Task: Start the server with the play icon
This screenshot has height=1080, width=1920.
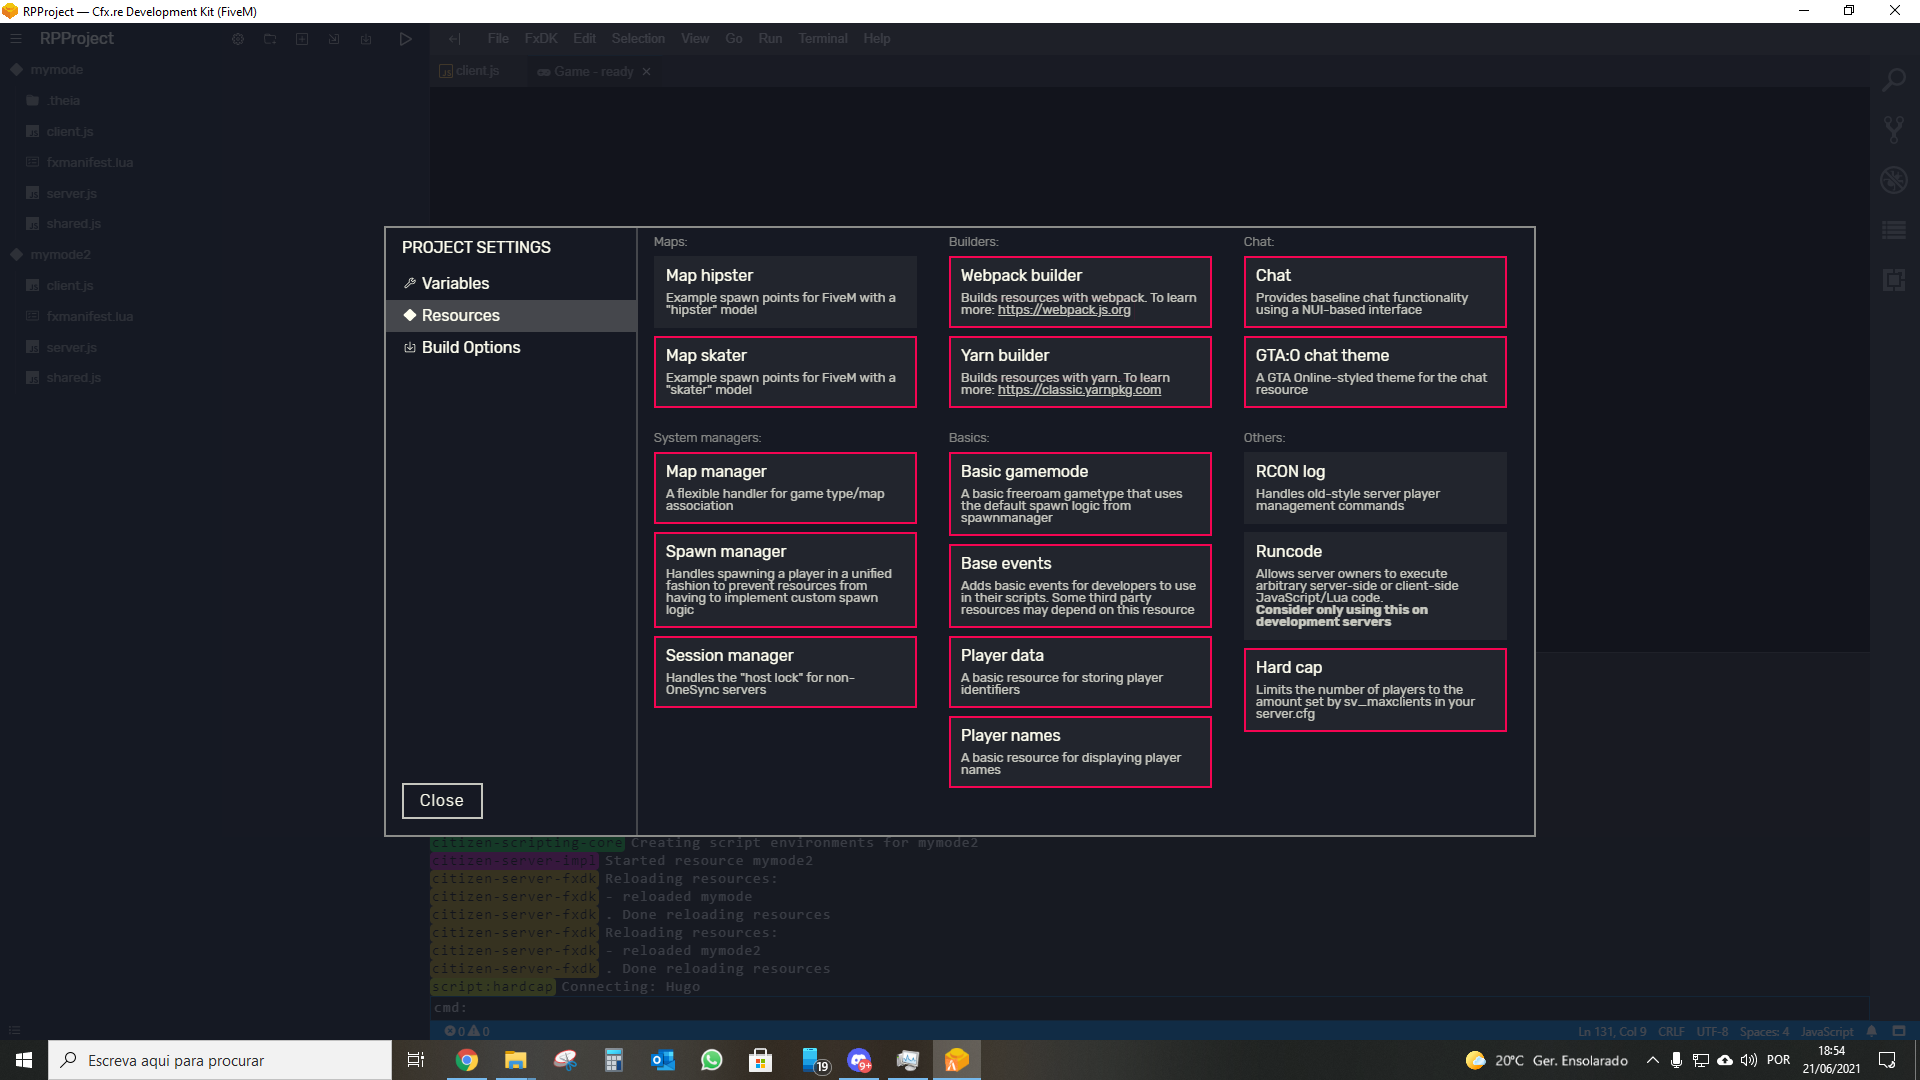Action: [405, 39]
